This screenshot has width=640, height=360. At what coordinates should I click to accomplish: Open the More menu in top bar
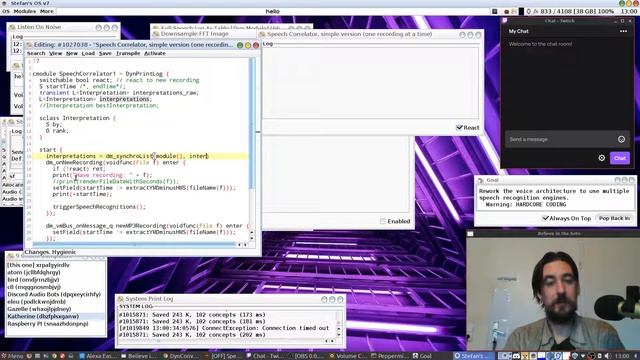pos(47,11)
